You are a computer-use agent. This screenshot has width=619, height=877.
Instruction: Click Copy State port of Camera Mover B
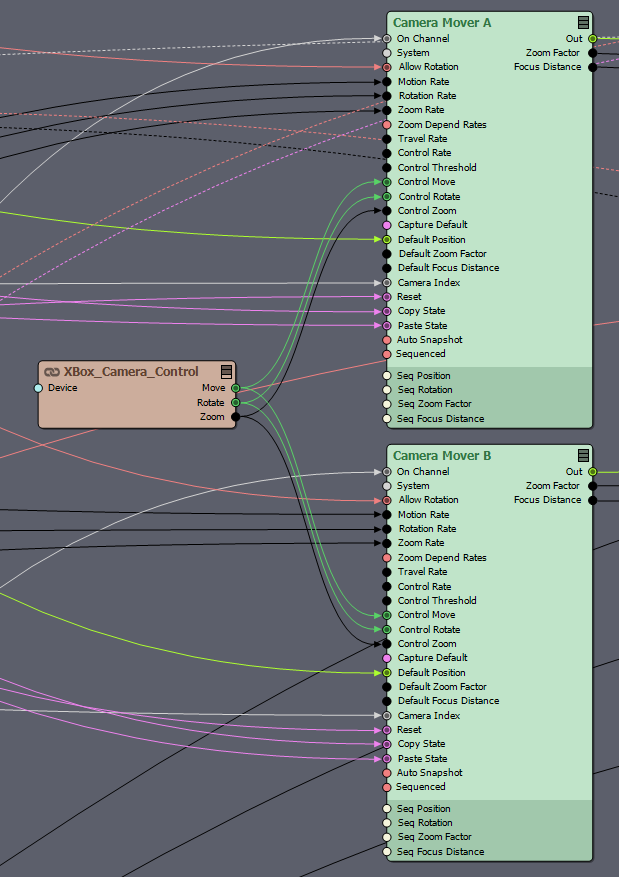click(386, 744)
